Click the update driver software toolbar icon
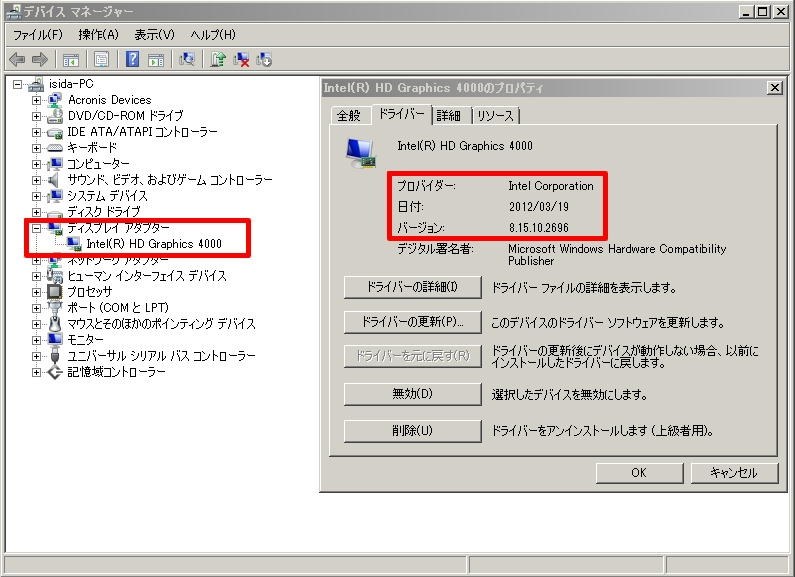 (218, 59)
